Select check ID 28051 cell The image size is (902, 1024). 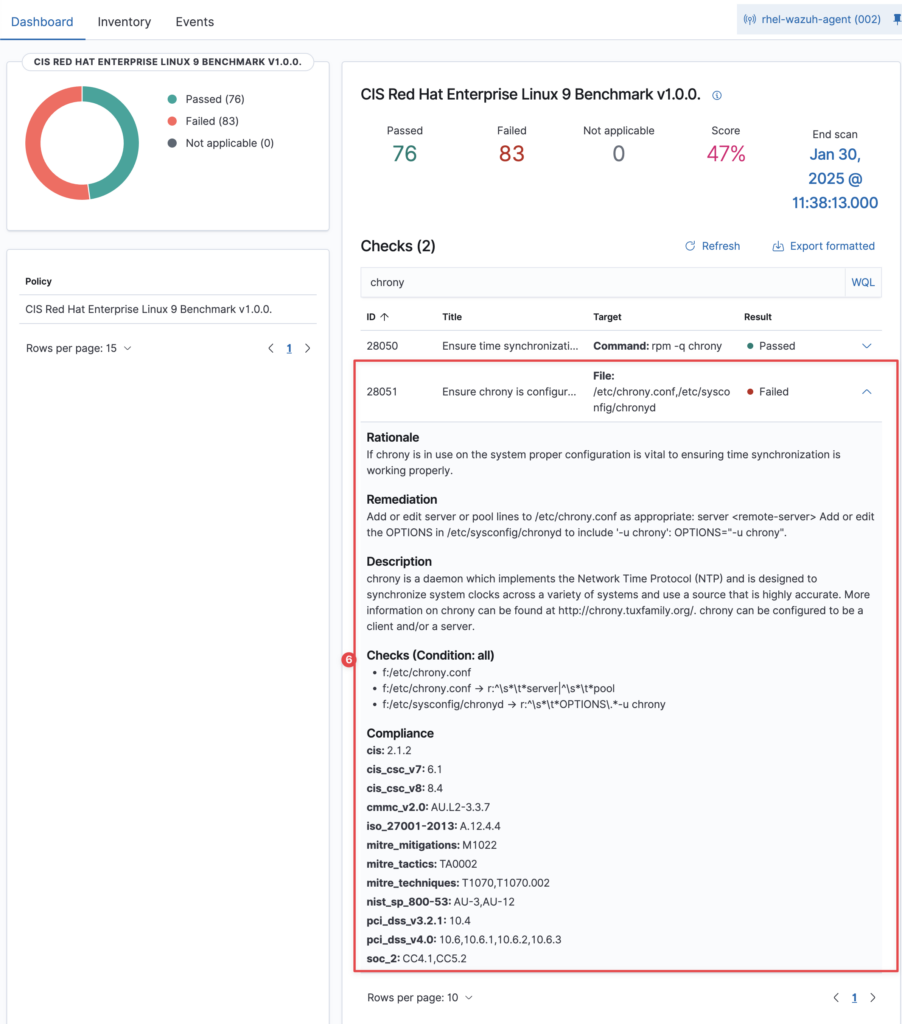[382, 392]
